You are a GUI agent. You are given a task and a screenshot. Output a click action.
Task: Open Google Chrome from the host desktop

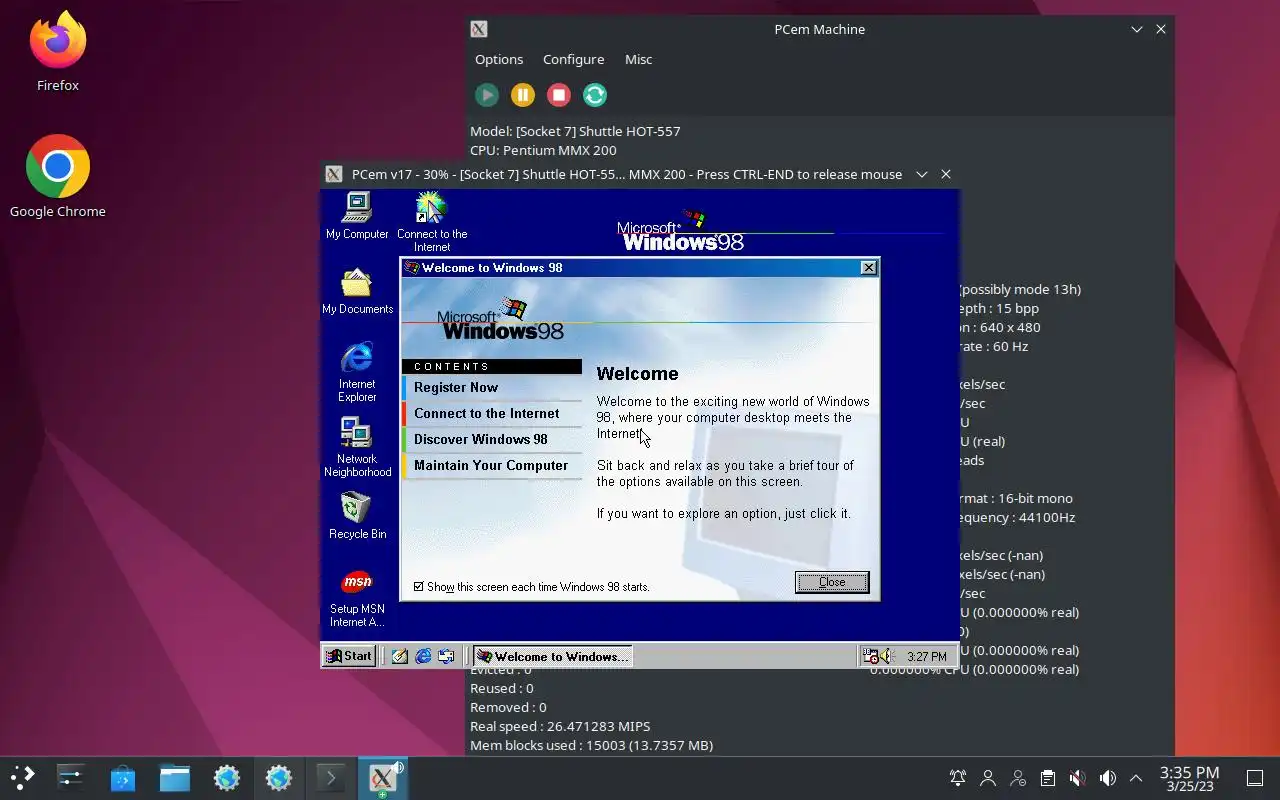point(58,177)
